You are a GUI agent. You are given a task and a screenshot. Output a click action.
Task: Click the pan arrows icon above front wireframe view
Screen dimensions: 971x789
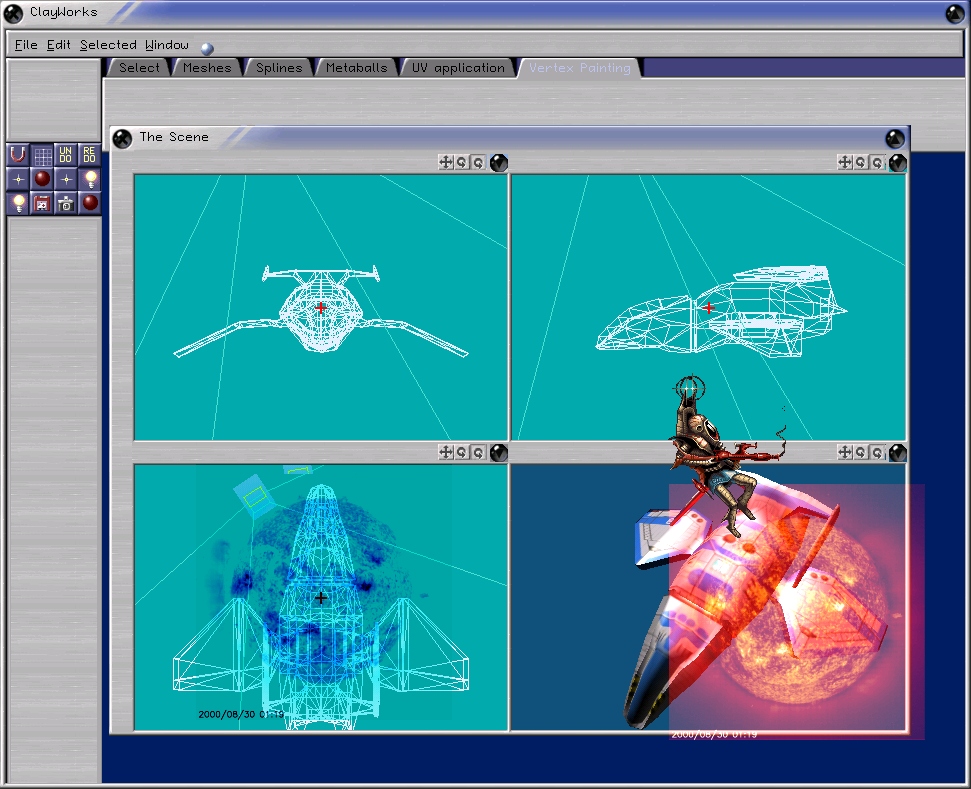coord(446,162)
